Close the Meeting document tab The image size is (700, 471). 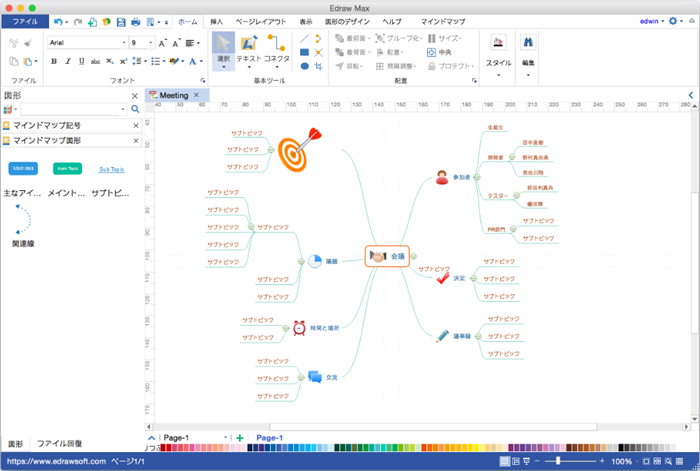[x=196, y=95]
